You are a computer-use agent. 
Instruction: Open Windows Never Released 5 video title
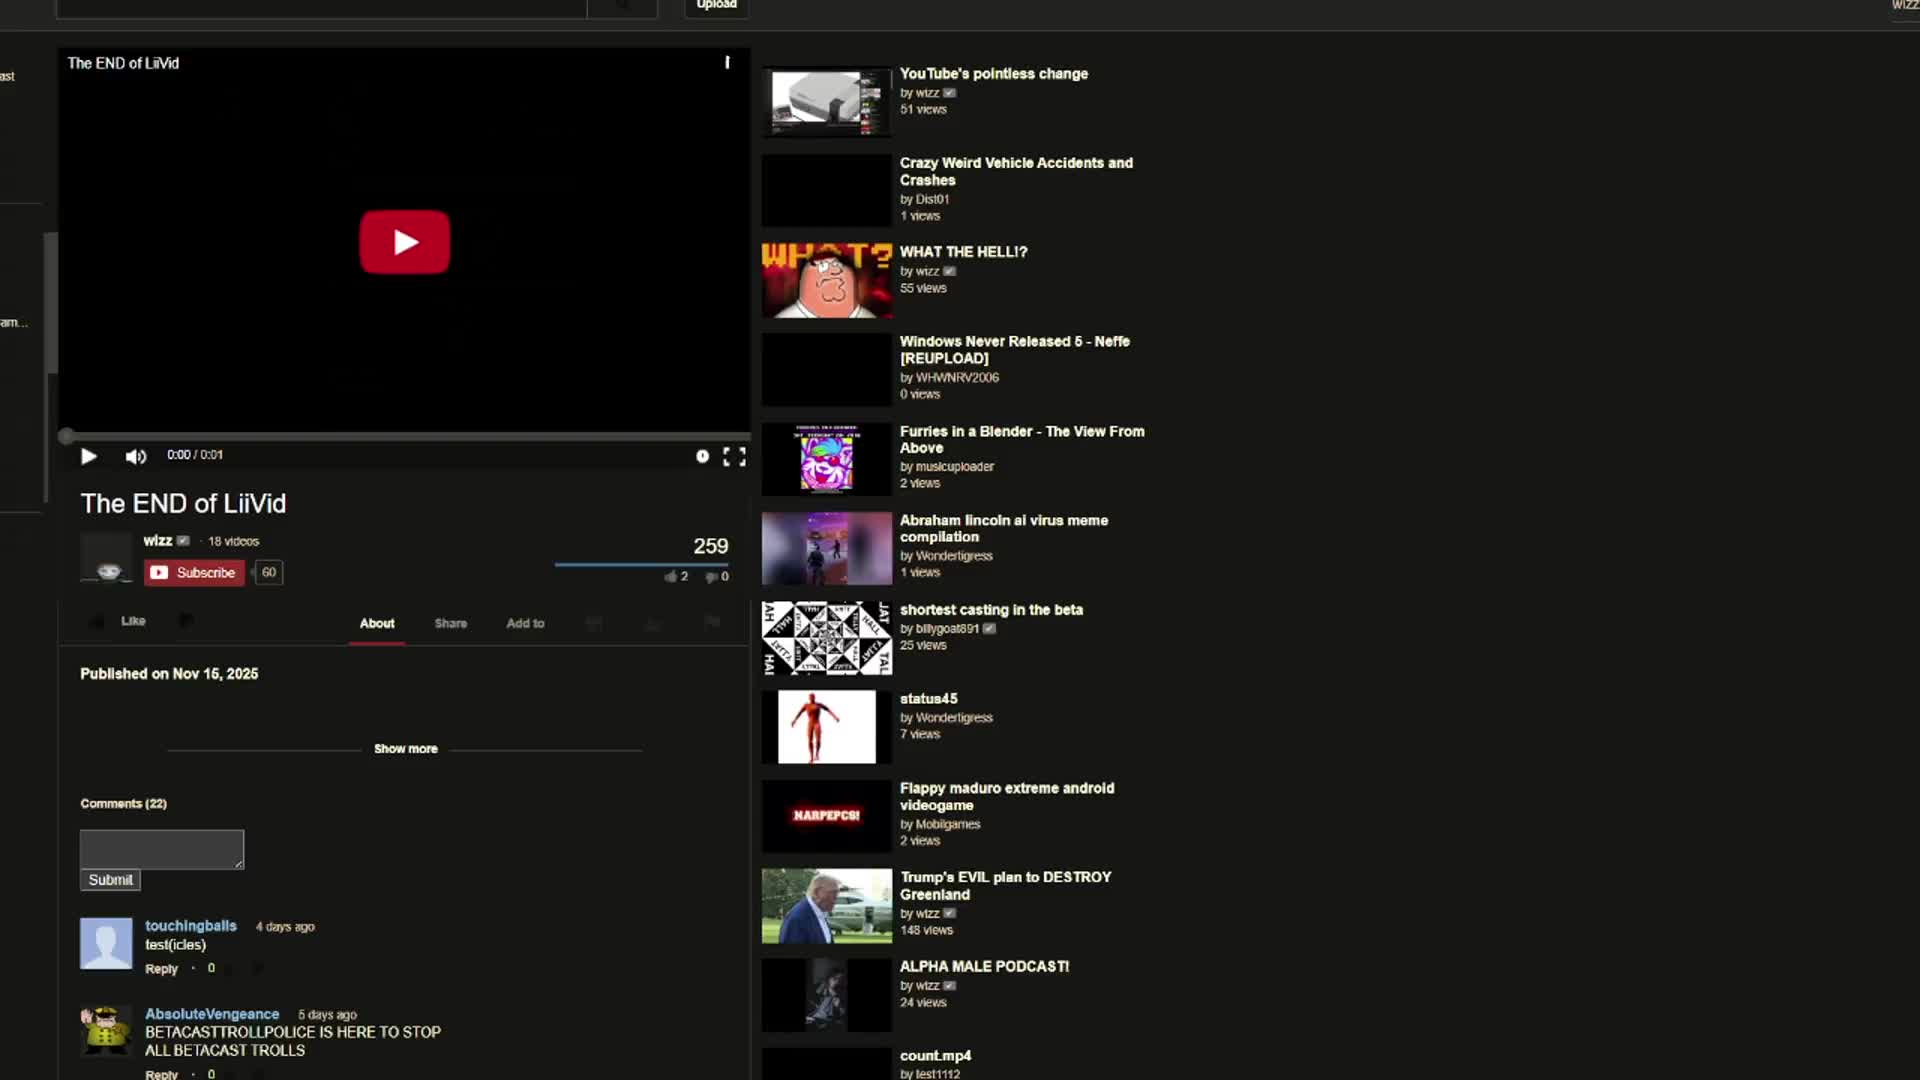coord(1014,350)
